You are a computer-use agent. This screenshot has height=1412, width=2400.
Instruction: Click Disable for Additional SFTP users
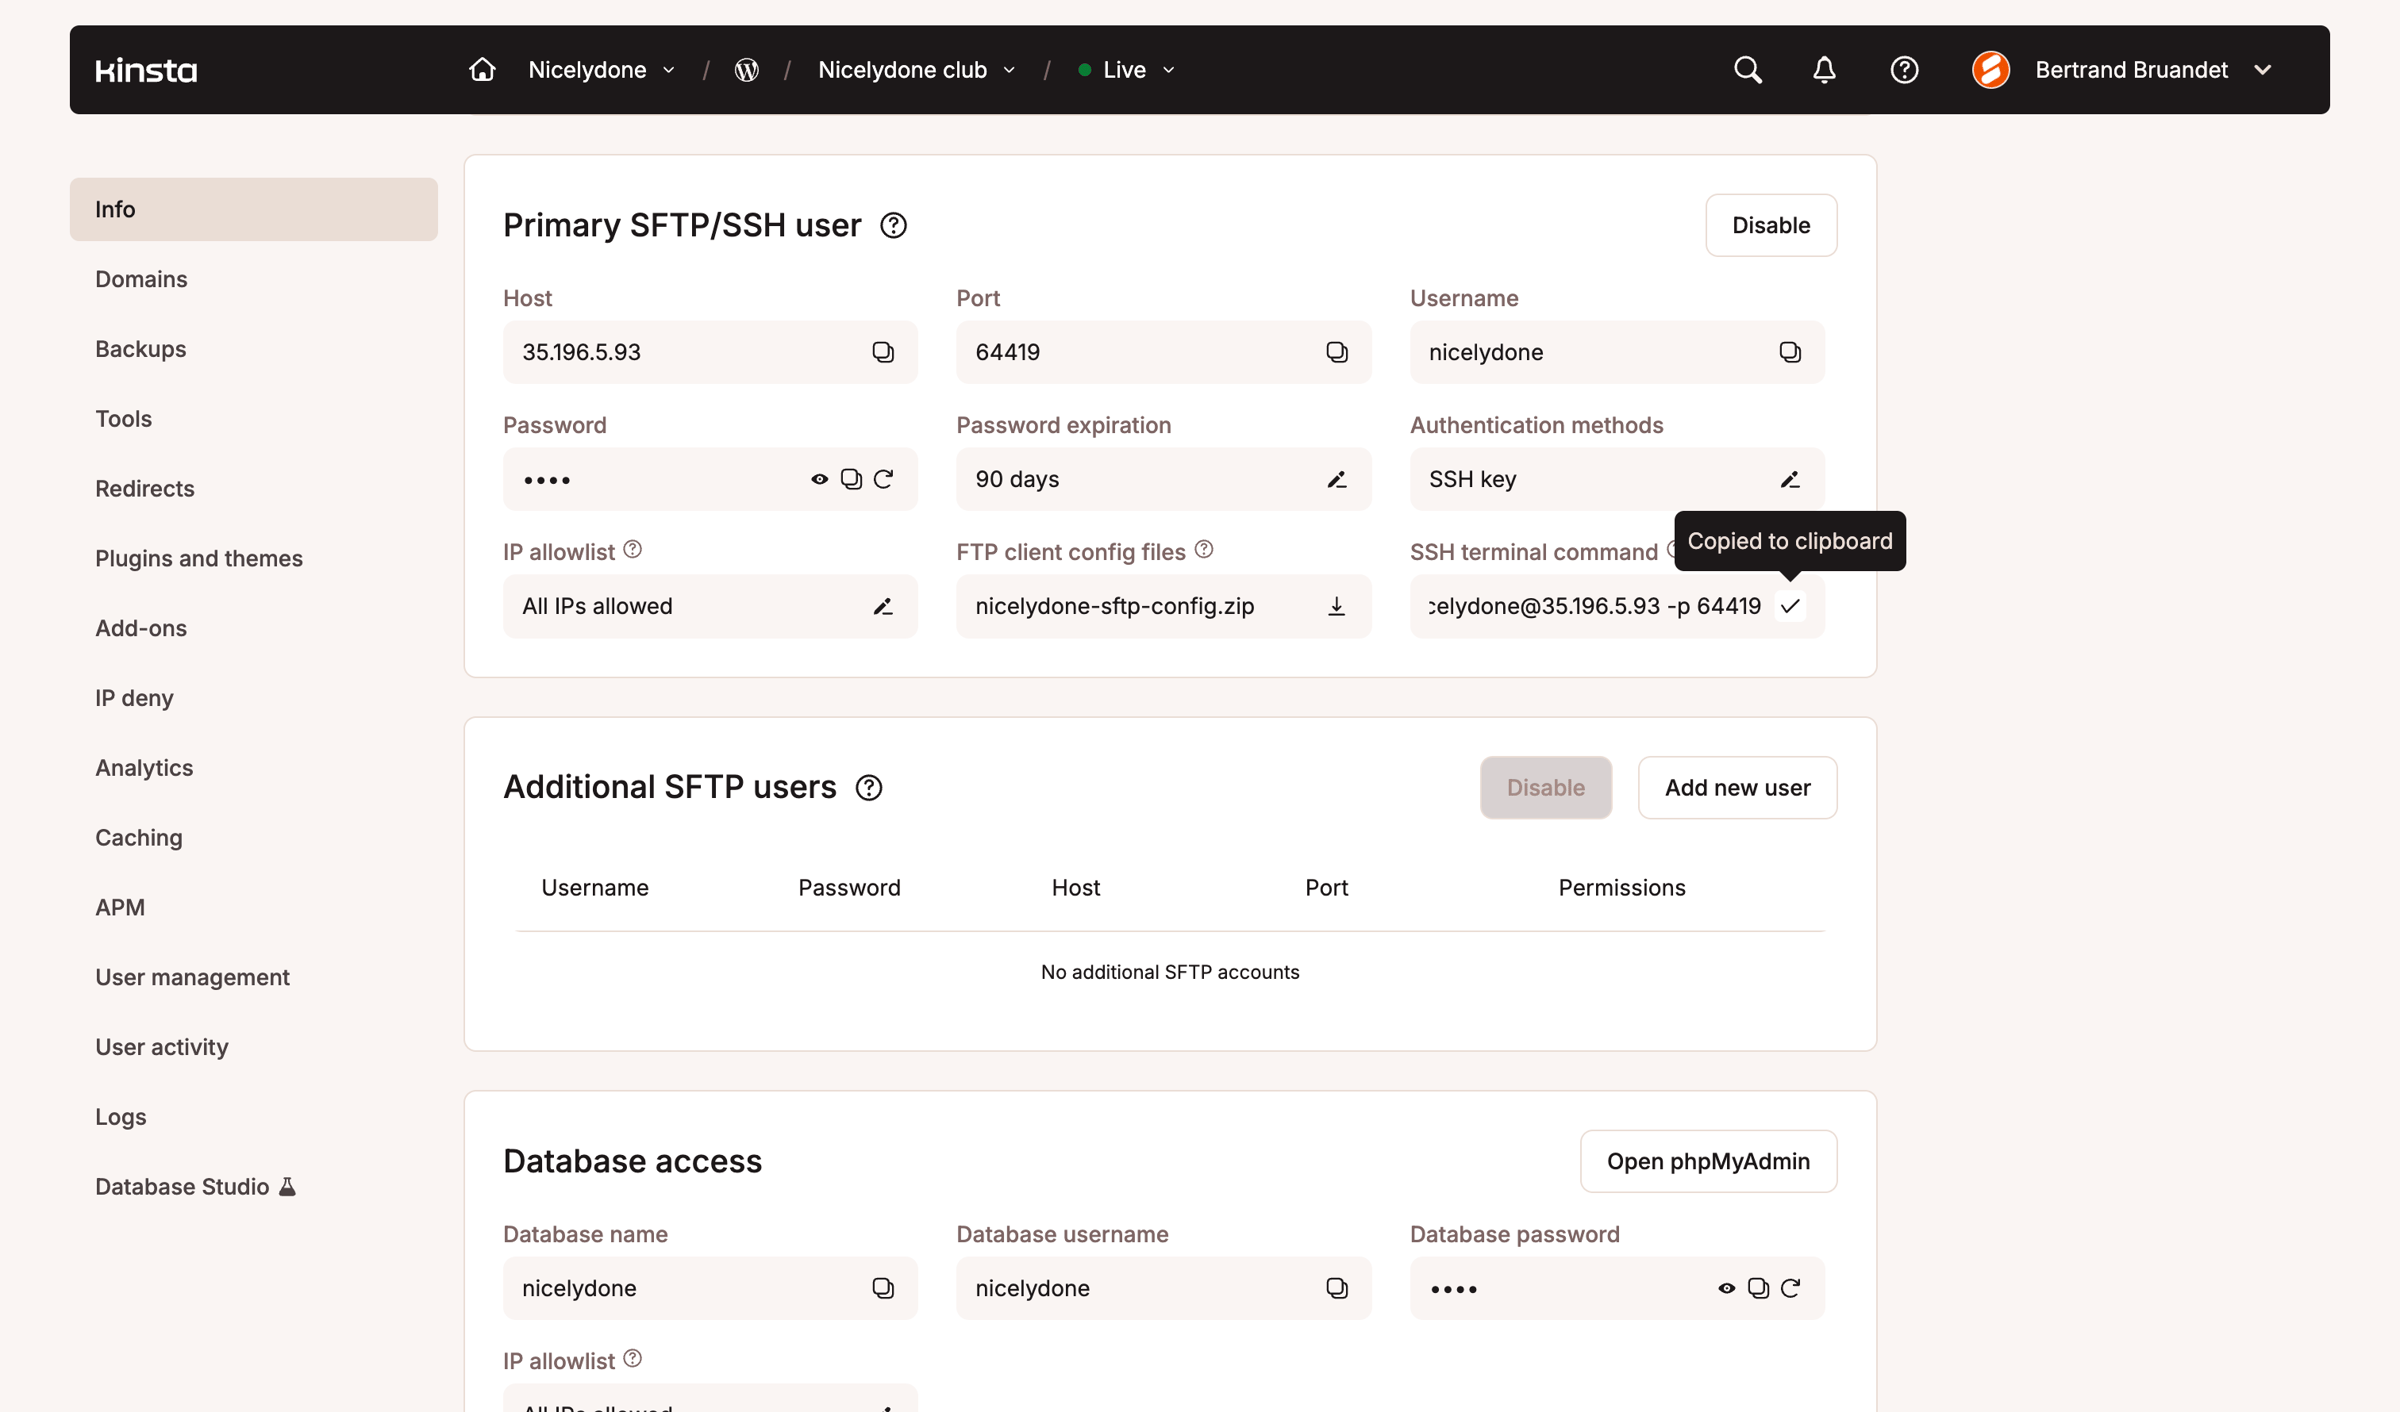(x=1545, y=787)
